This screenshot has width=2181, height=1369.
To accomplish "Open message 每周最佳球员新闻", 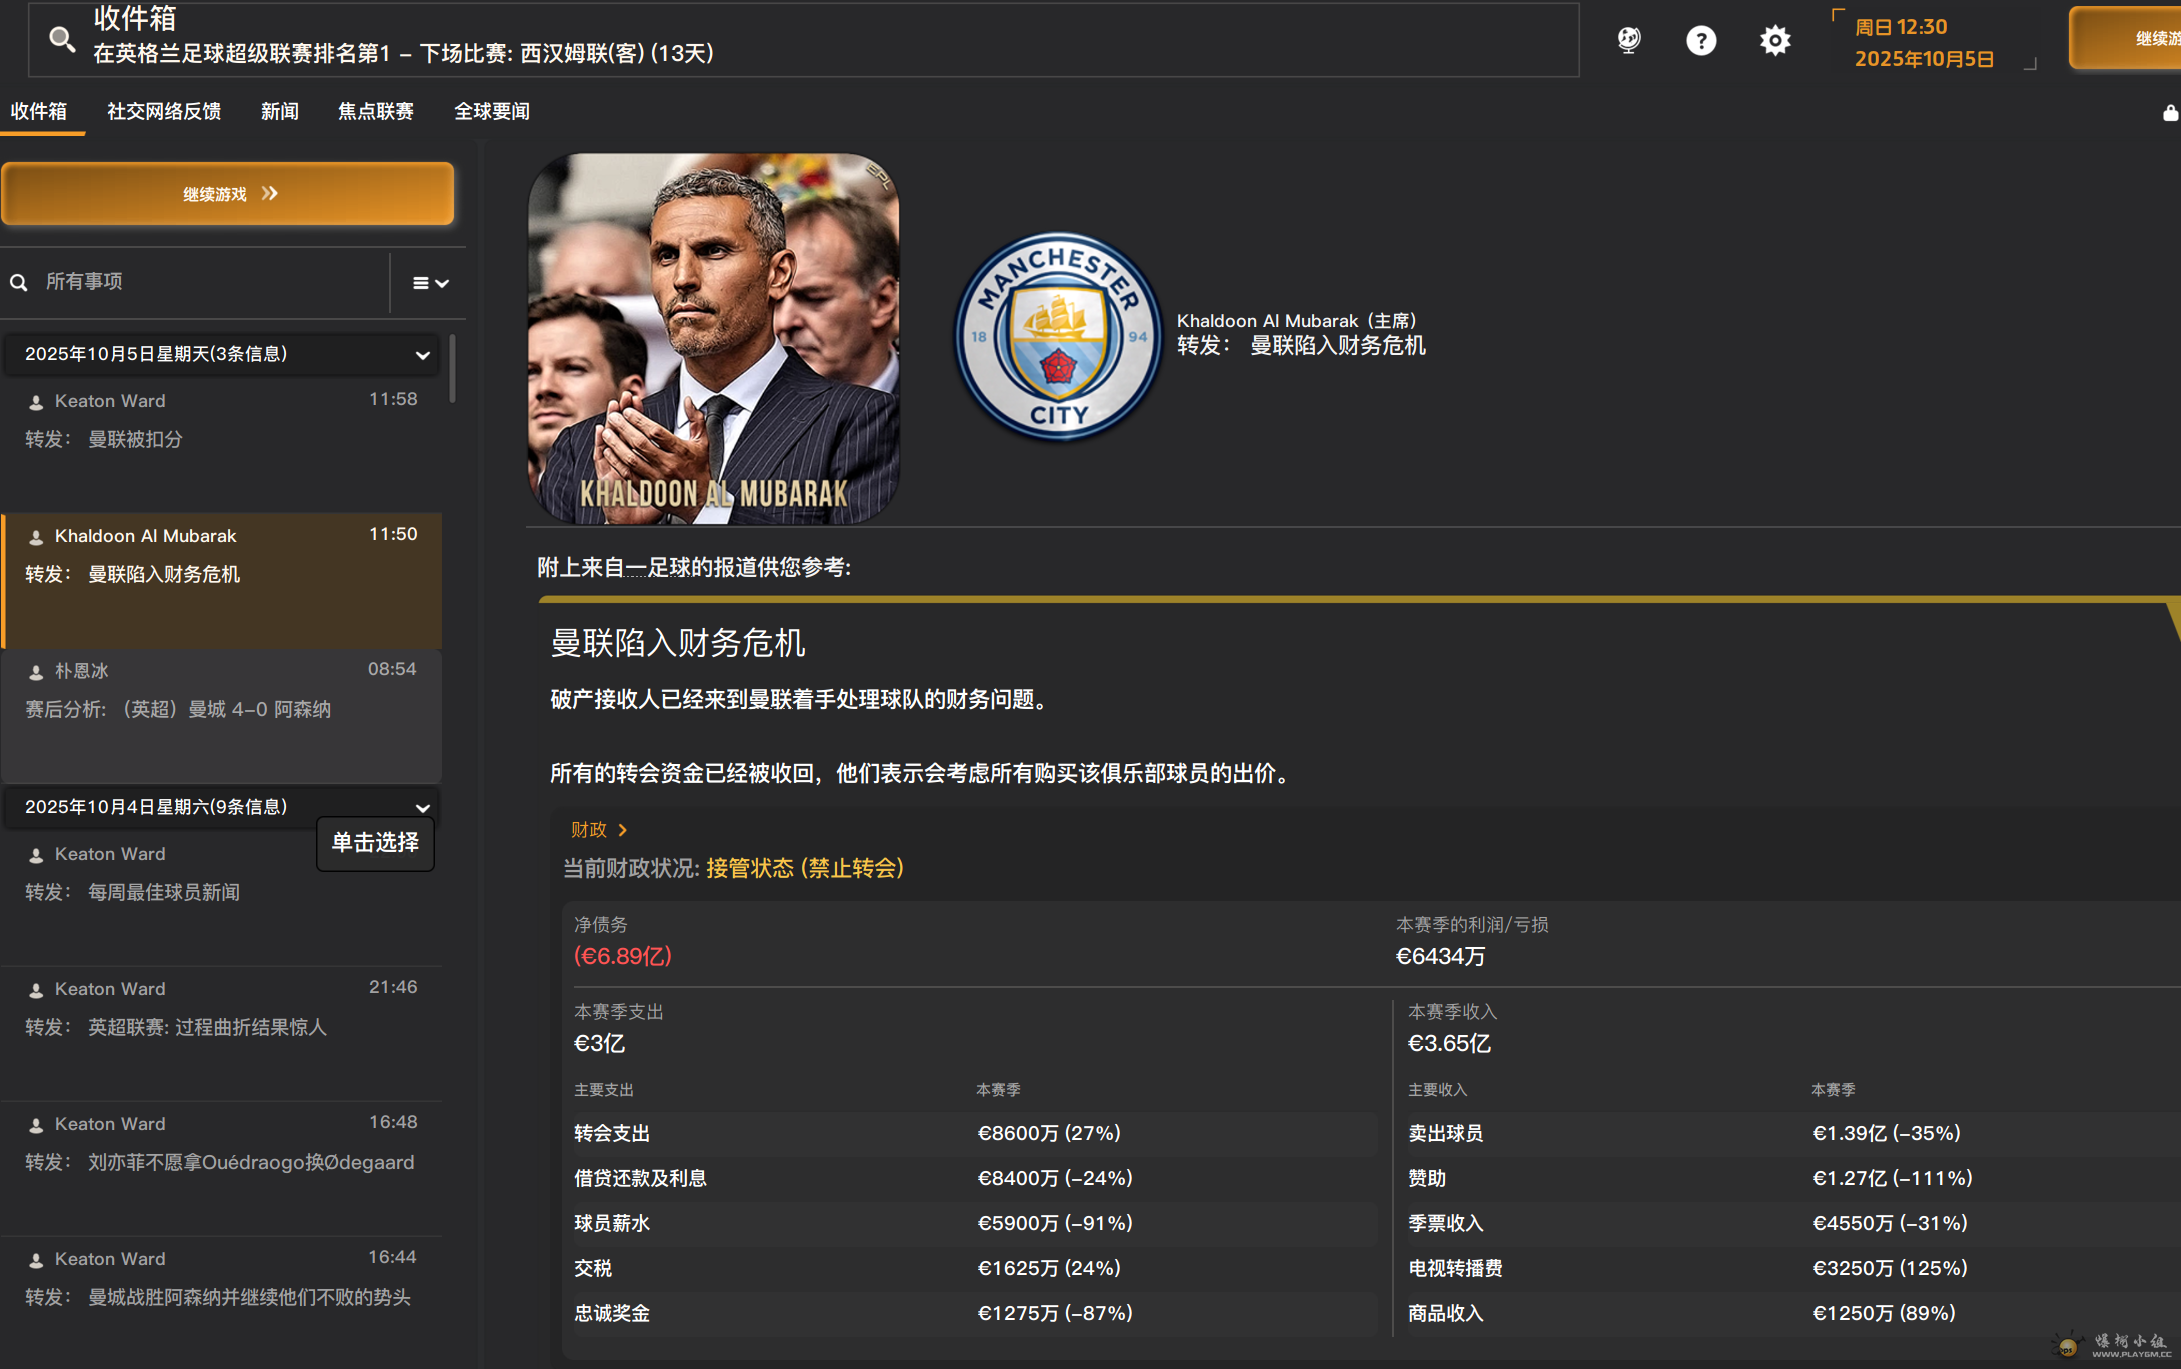I will pyautogui.click(x=222, y=897).
